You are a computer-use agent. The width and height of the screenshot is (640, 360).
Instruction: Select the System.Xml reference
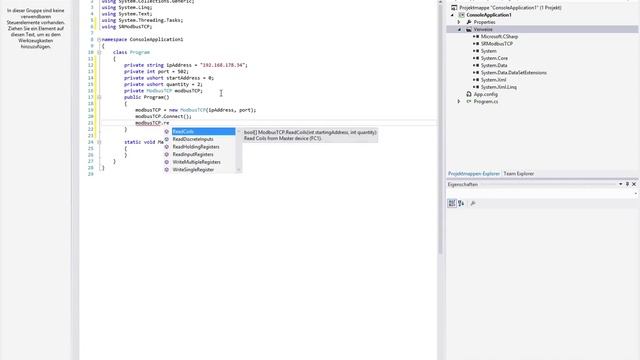493,80
